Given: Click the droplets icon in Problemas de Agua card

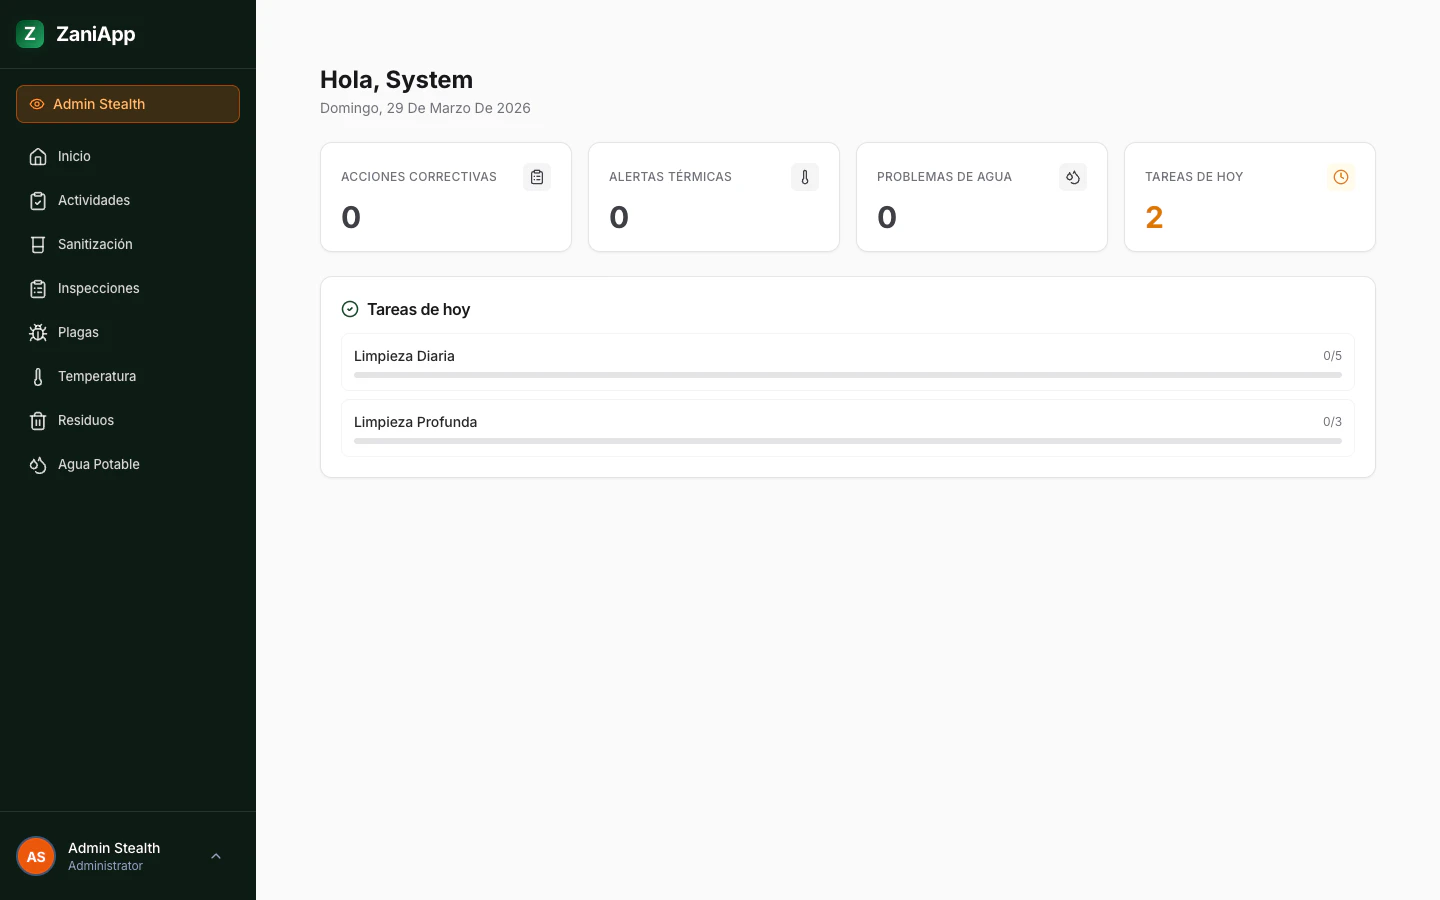Looking at the screenshot, I should click(1073, 177).
